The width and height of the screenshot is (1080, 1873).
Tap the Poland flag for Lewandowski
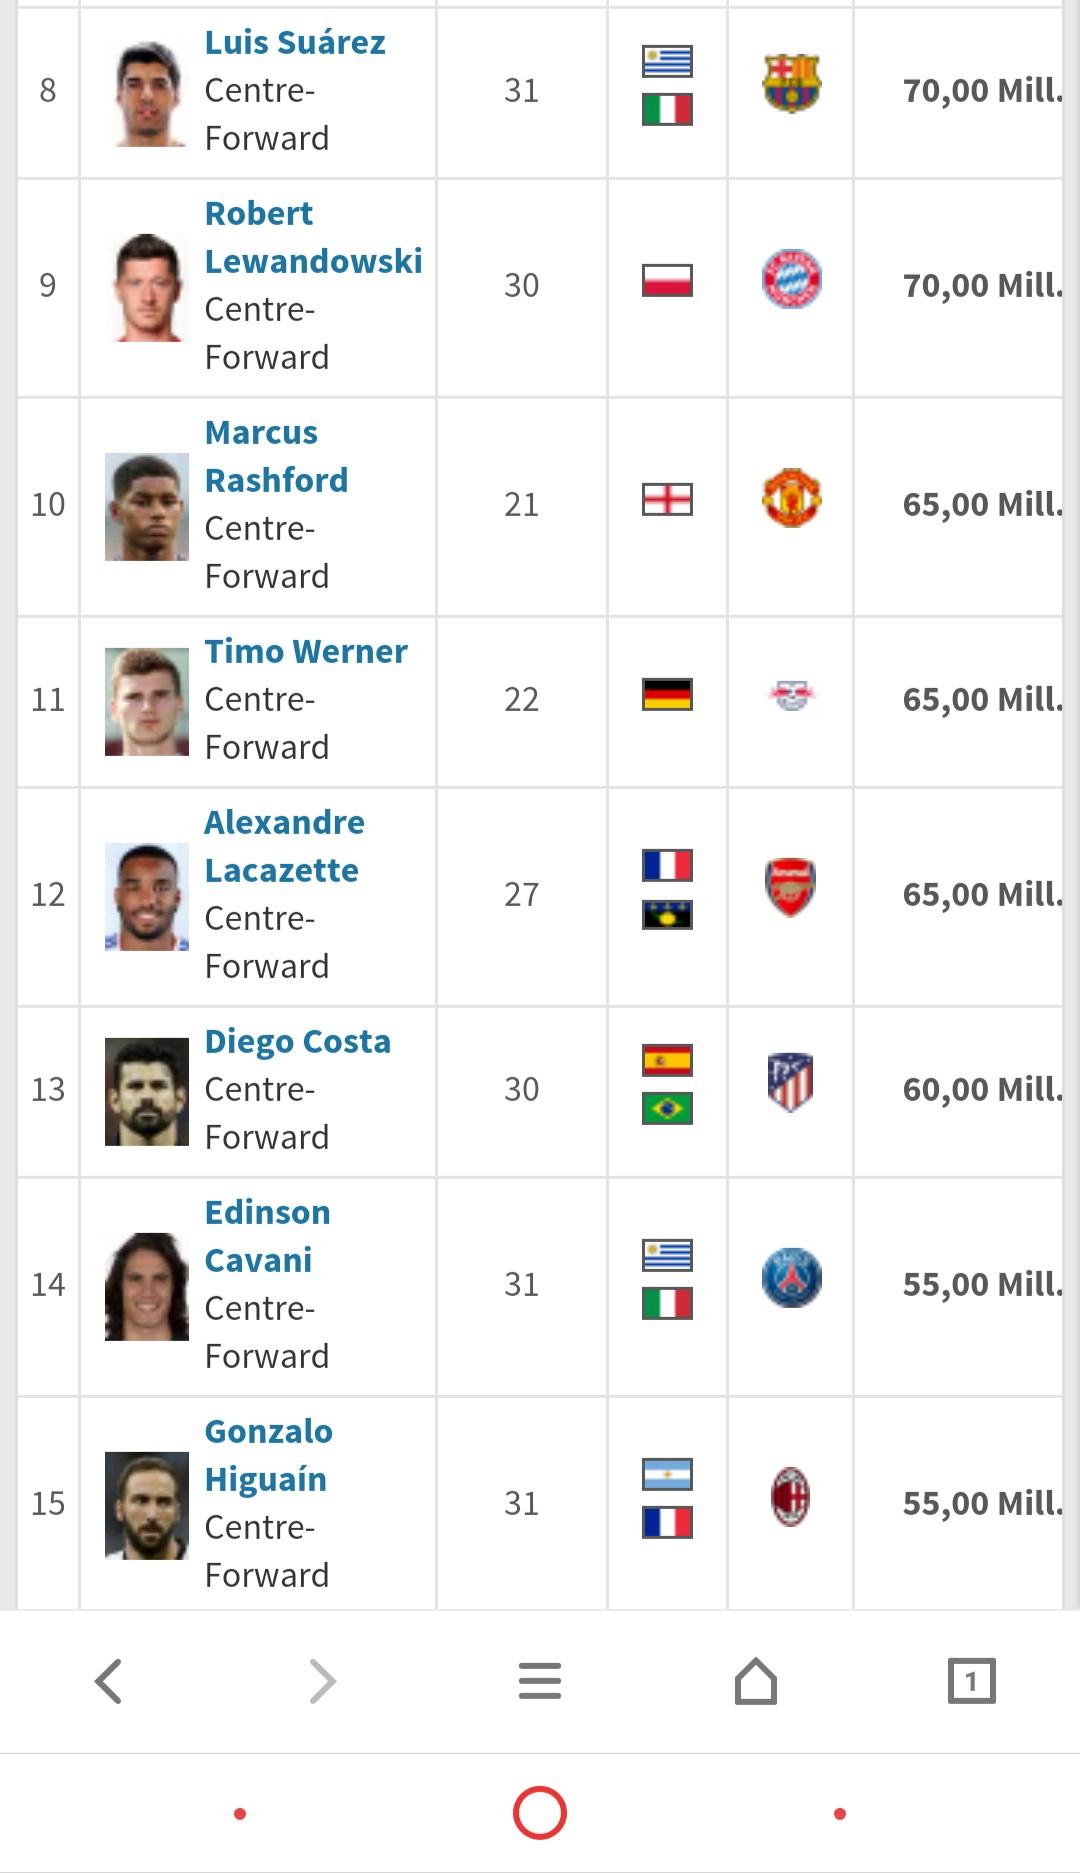click(667, 280)
